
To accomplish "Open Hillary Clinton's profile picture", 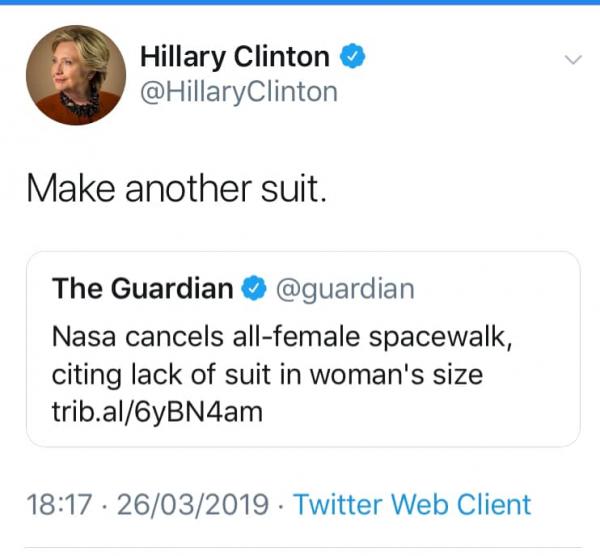I will tap(76, 75).
